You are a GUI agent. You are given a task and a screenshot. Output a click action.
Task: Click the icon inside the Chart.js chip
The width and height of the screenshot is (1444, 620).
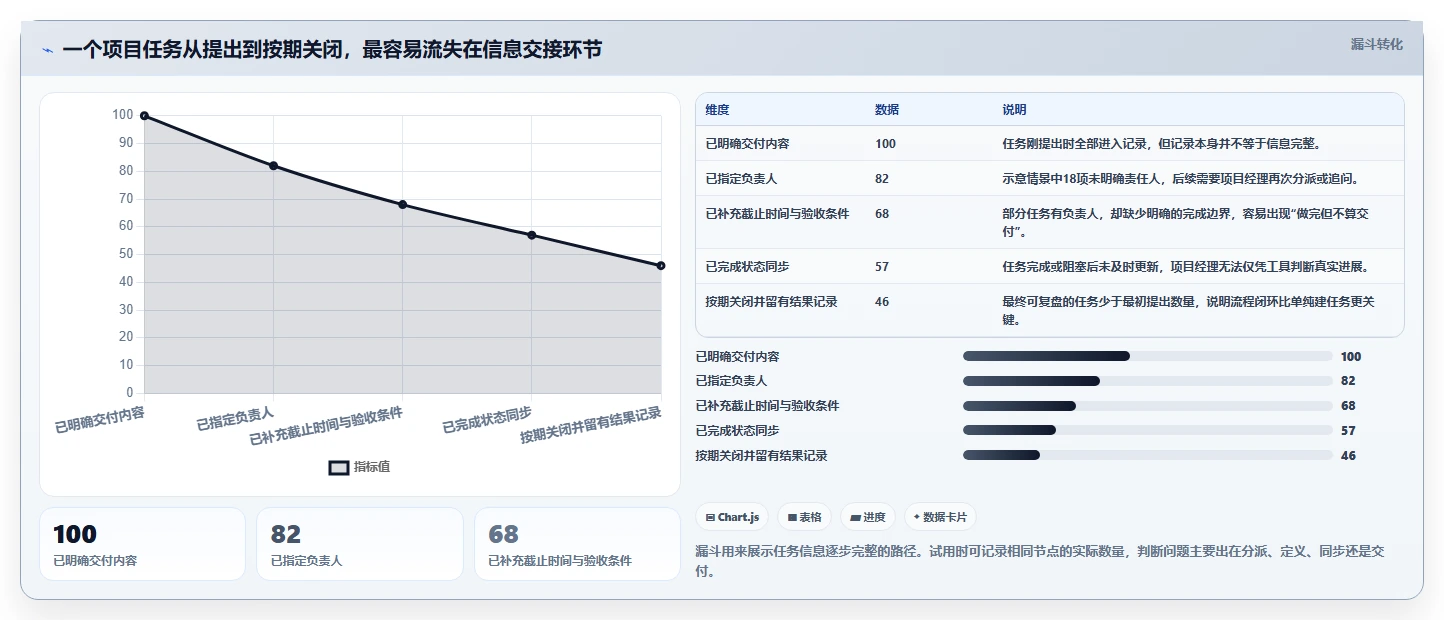tap(710, 517)
